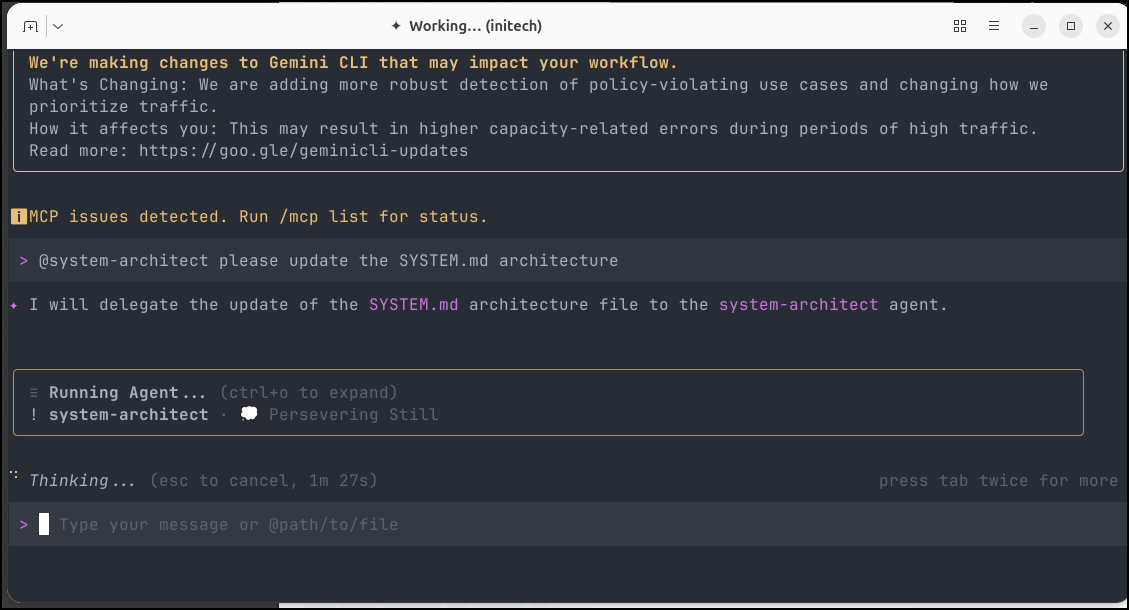Screen dimensions: 1129x610
Task: Click the exclamation mark next to system-architect
Action: 34,415
